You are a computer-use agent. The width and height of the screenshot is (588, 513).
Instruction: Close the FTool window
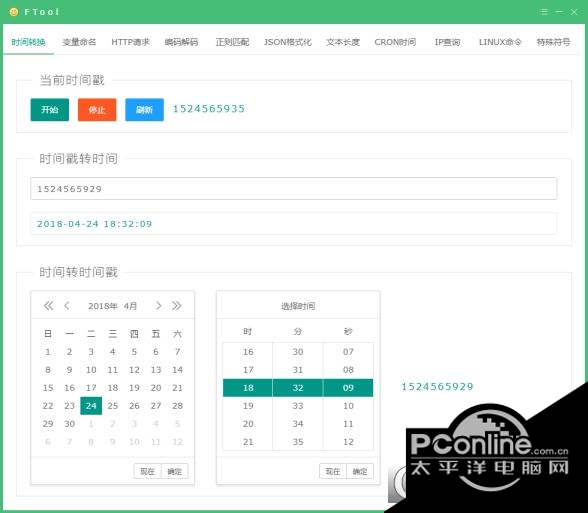click(x=574, y=12)
